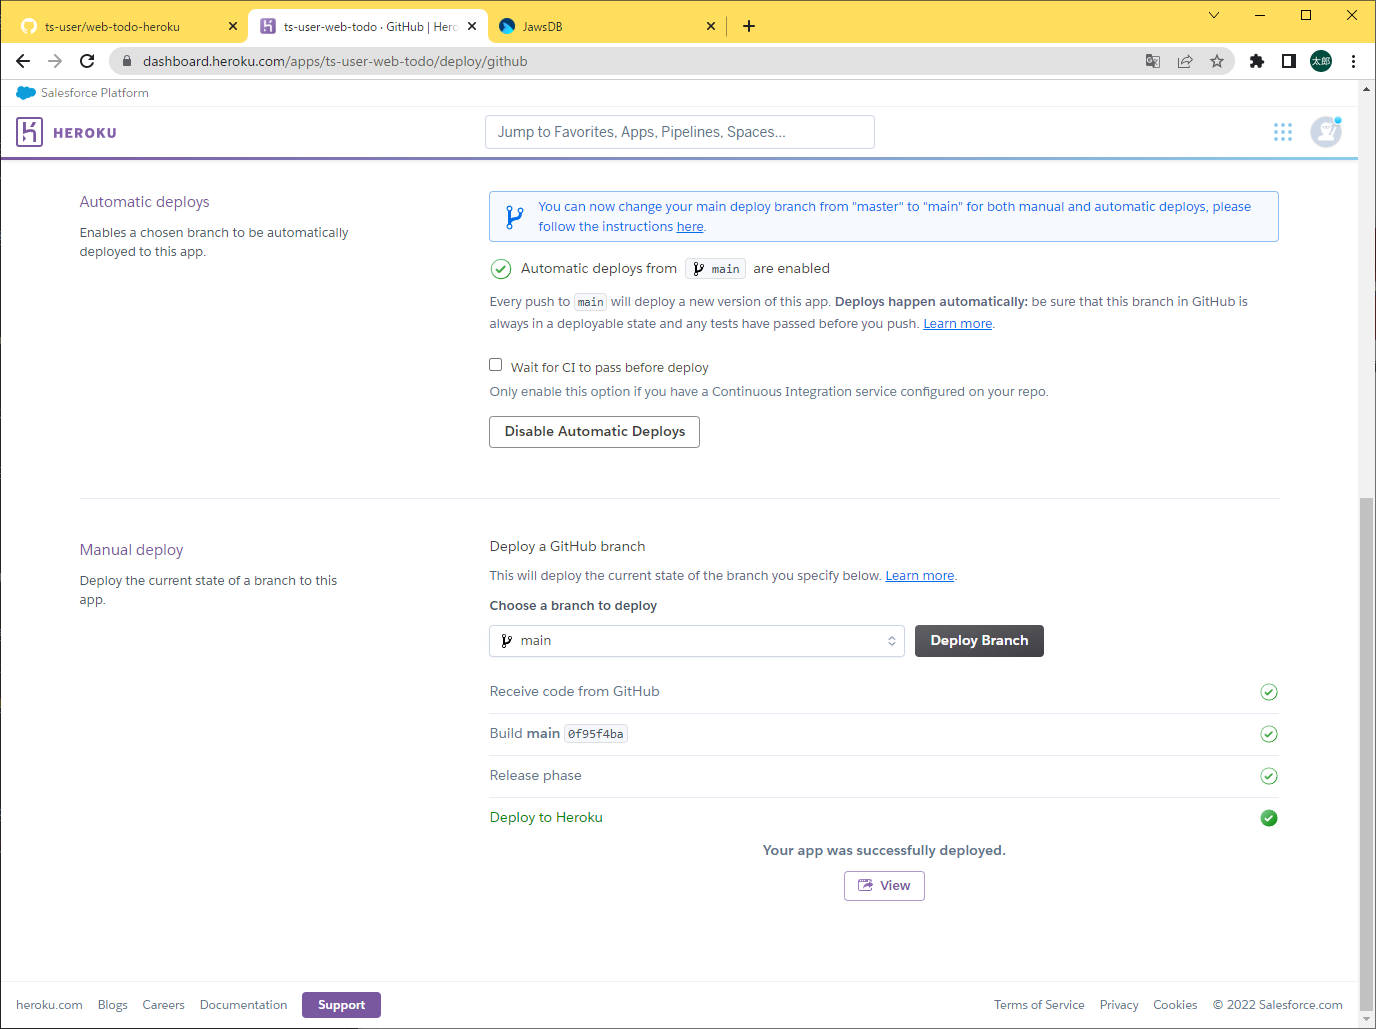Click the Receive code from GitHub checkmark

click(1269, 692)
